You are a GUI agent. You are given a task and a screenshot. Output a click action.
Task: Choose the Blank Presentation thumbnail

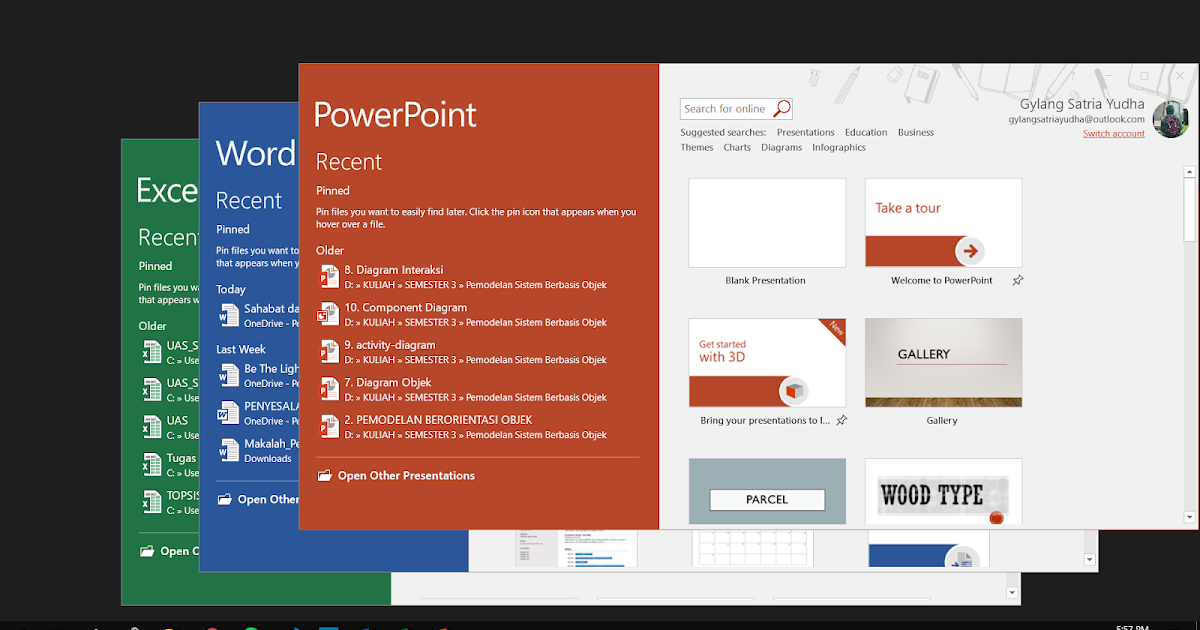click(x=767, y=223)
